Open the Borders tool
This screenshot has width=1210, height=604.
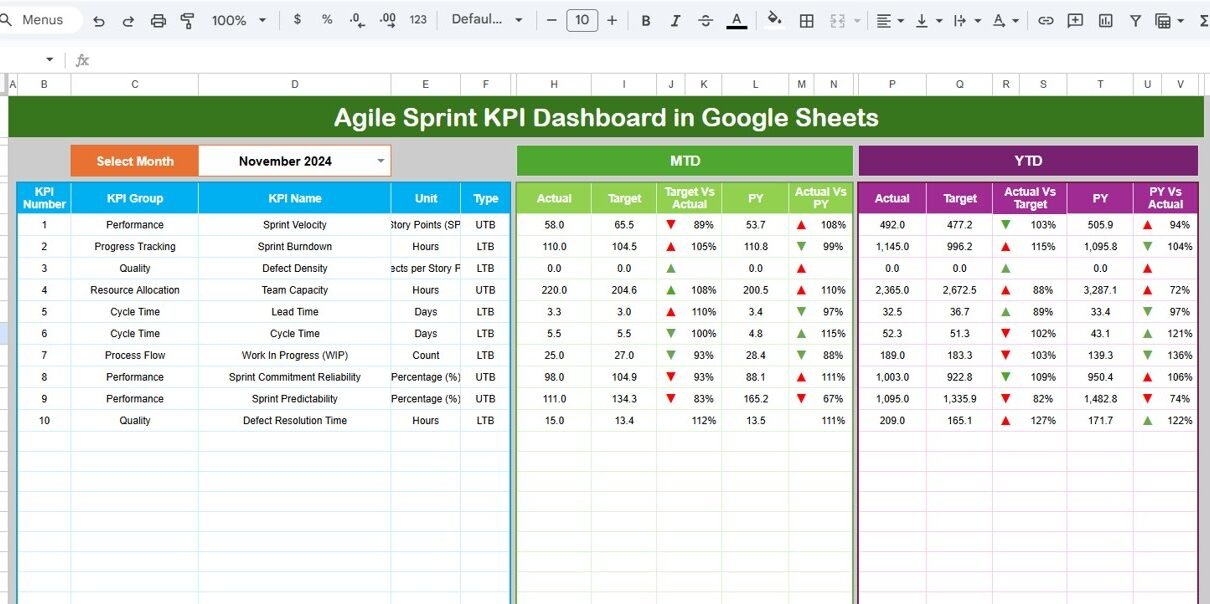[x=806, y=20]
